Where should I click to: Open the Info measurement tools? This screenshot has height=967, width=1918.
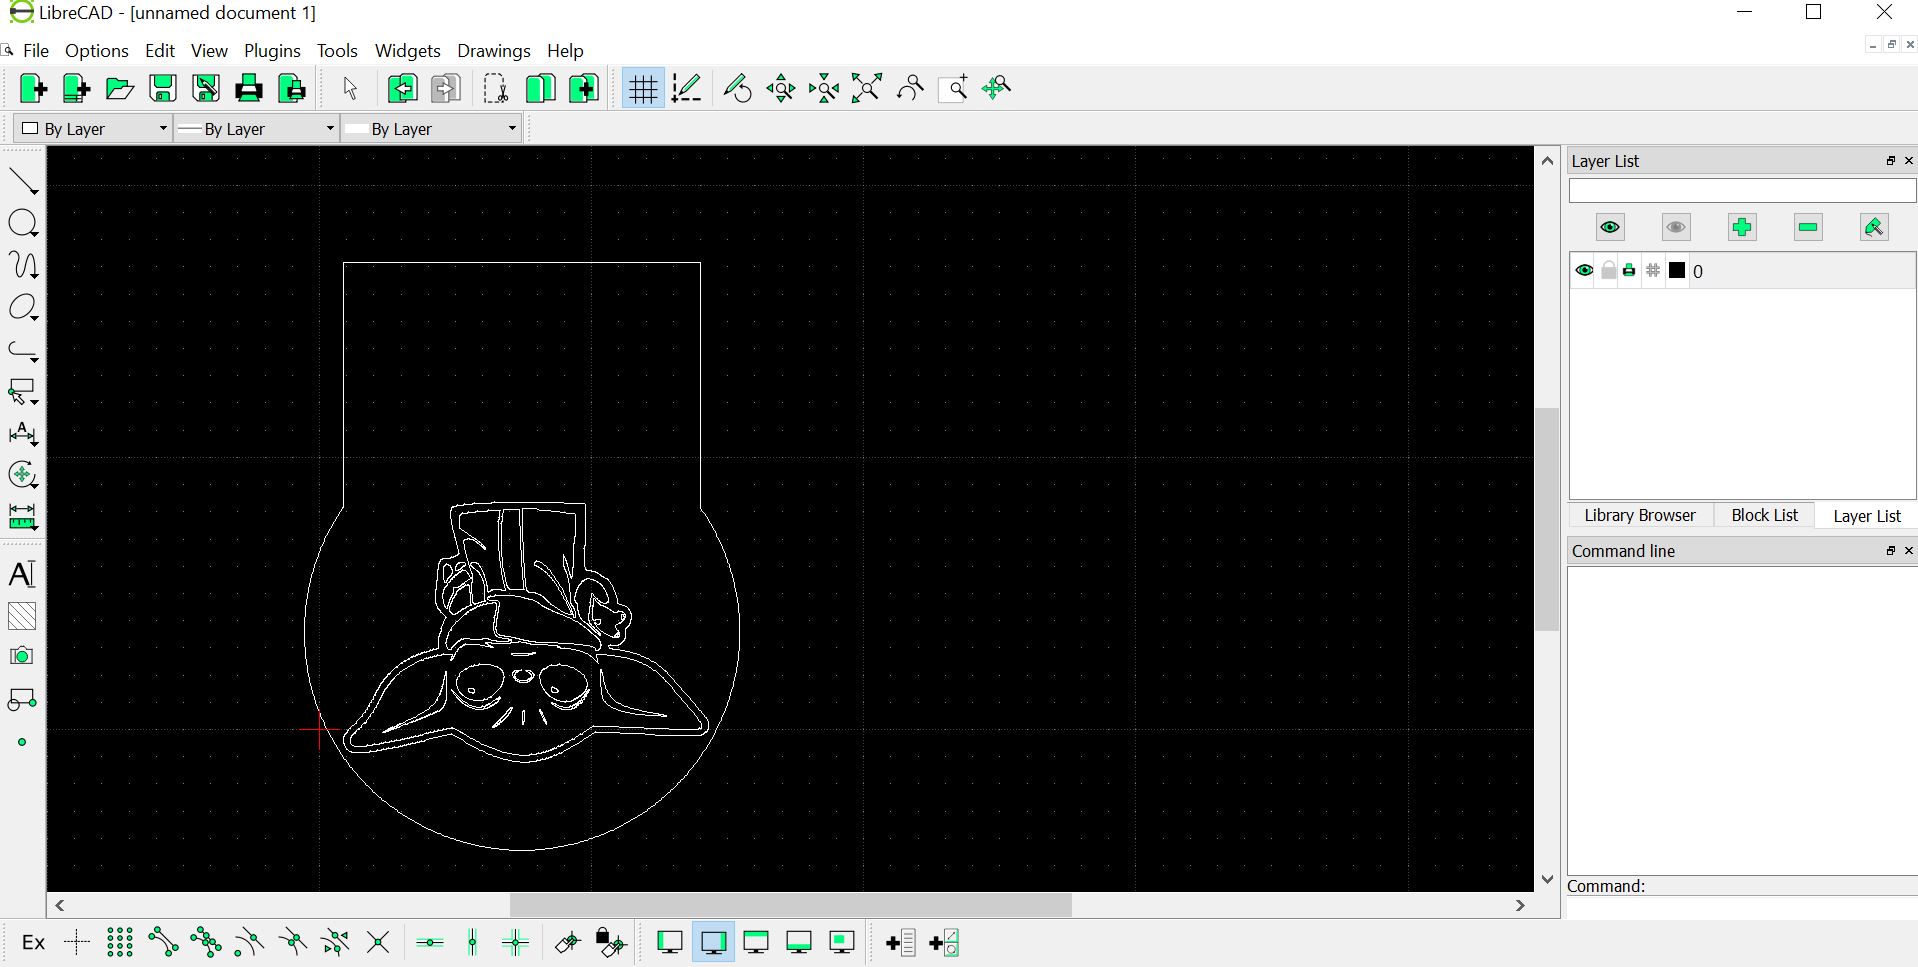coord(23,517)
